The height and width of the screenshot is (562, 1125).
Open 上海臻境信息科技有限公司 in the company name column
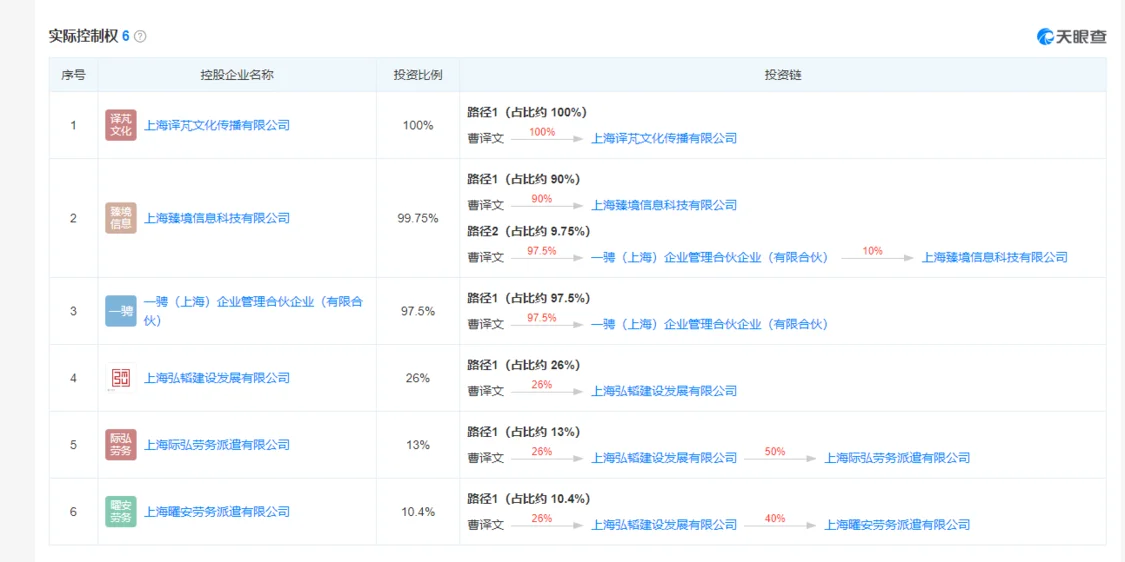pyautogui.click(x=217, y=218)
